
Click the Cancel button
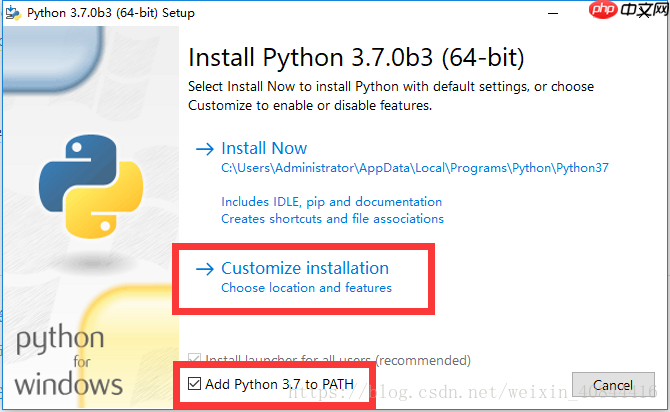[613, 385]
